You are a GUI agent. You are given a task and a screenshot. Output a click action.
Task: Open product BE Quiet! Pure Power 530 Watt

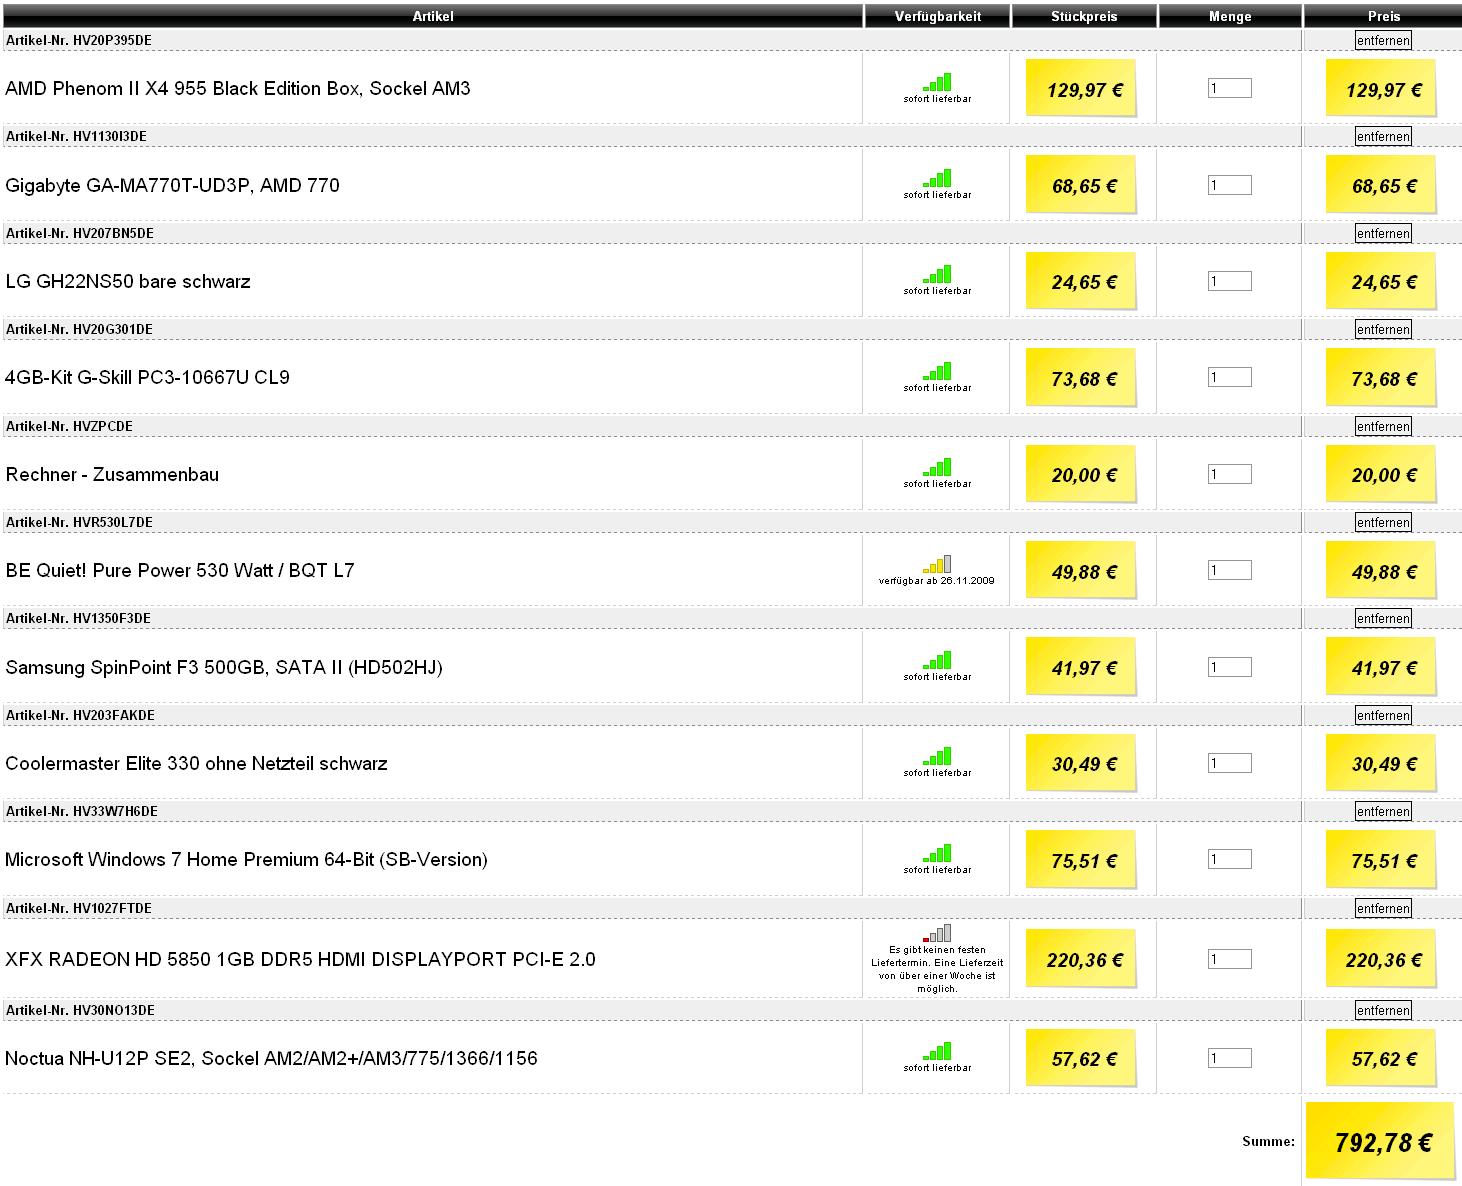[x=180, y=570]
